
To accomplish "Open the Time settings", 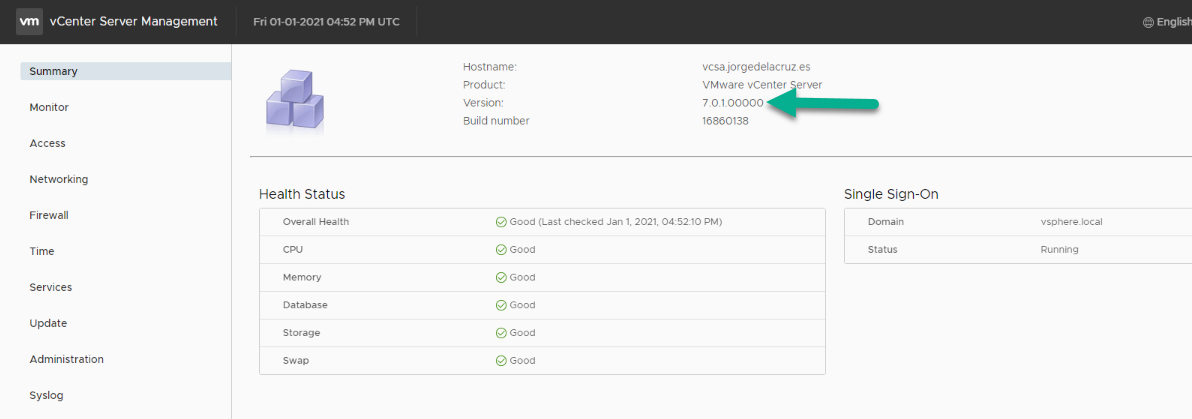I will (x=42, y=251).
